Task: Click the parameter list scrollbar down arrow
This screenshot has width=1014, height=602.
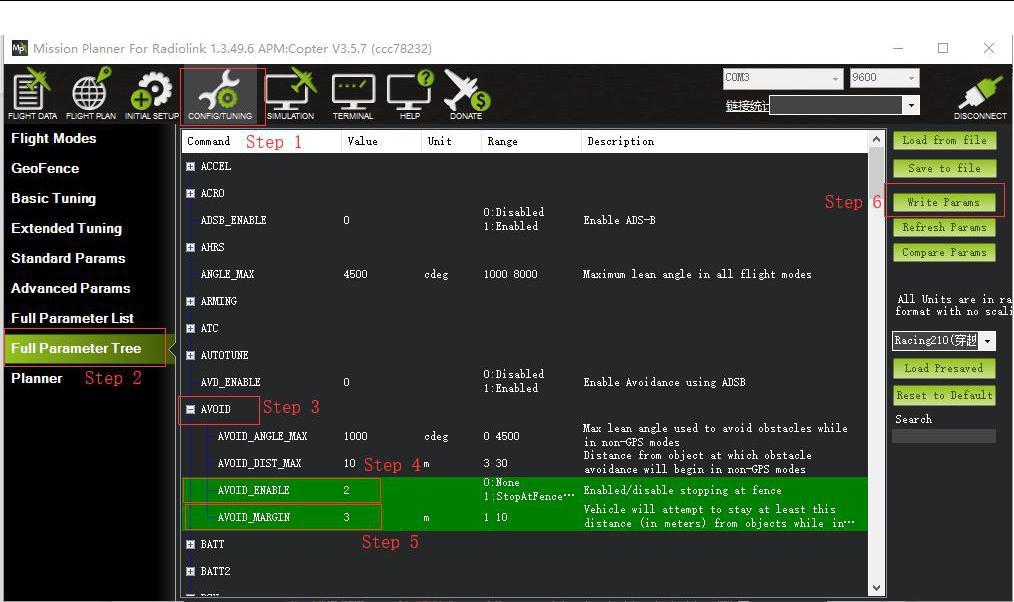Action: point(876,588)
